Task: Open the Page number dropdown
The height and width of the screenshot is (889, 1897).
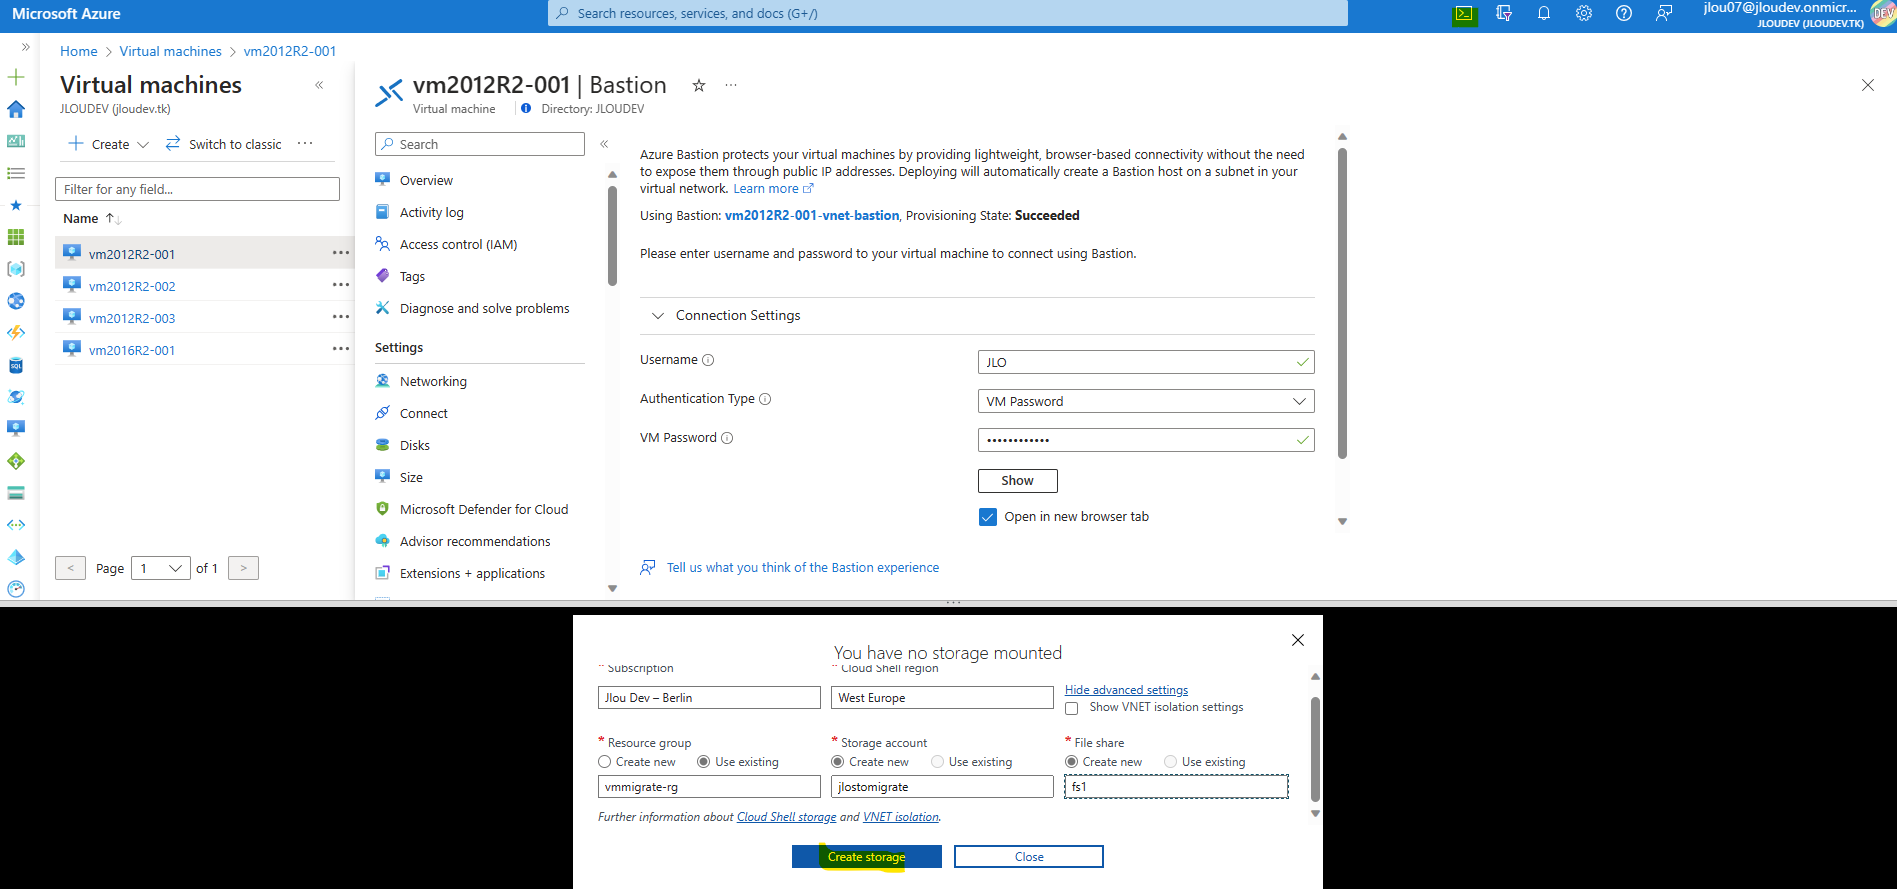Action: point(161,568)
